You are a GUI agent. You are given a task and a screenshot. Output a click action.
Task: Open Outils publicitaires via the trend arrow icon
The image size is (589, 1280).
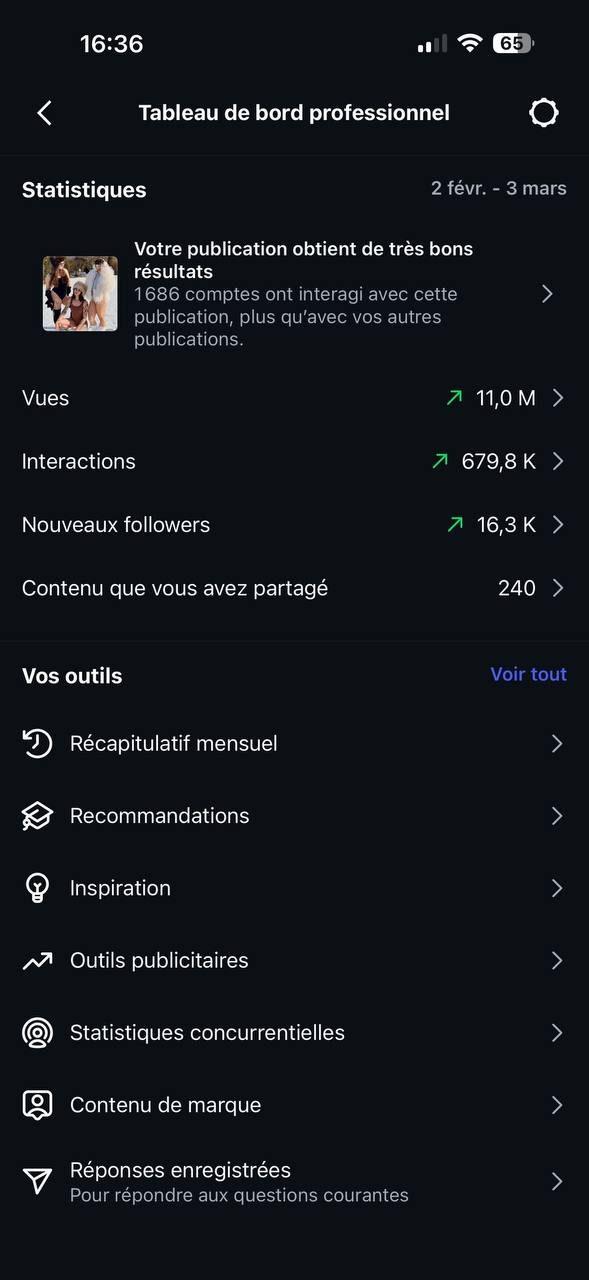coord(35,960)
